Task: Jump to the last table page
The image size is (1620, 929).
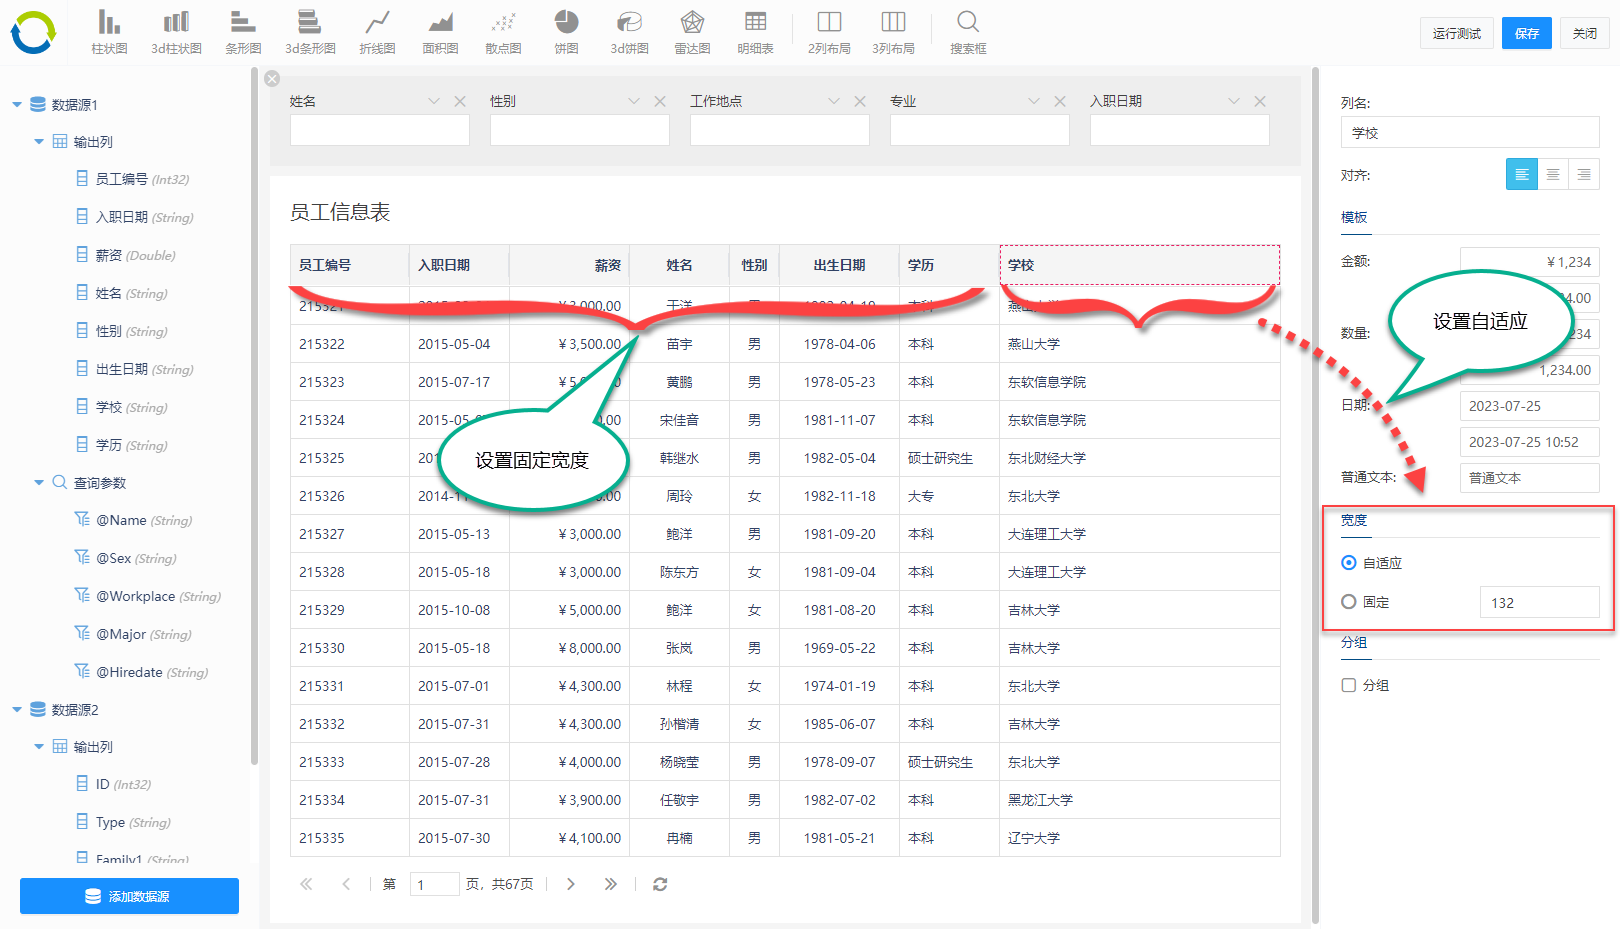Action: point(611,884)
